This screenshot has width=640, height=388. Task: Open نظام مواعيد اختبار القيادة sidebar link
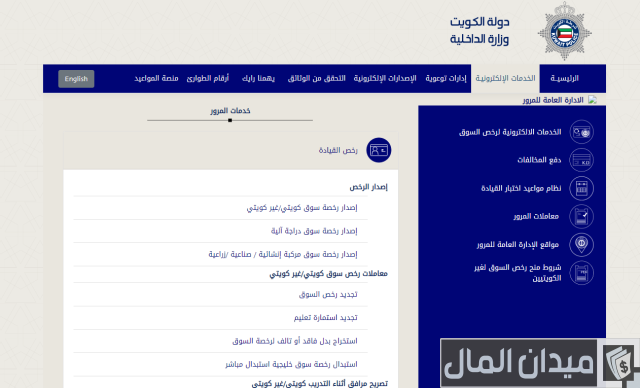pyautogui.click(x=521, y=188)
